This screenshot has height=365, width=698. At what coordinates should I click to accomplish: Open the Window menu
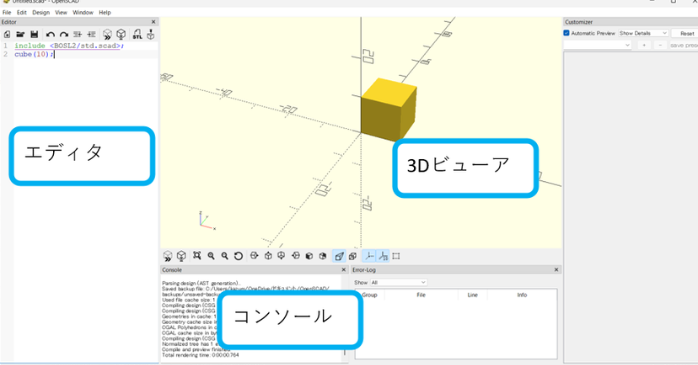pos(83,12)
